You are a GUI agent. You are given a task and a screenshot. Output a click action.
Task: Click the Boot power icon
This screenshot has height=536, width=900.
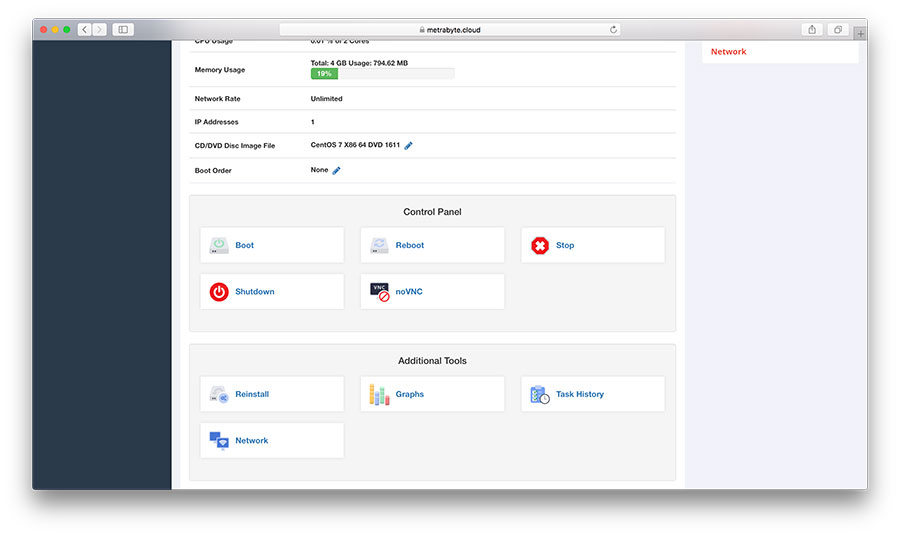coord(219,245)
